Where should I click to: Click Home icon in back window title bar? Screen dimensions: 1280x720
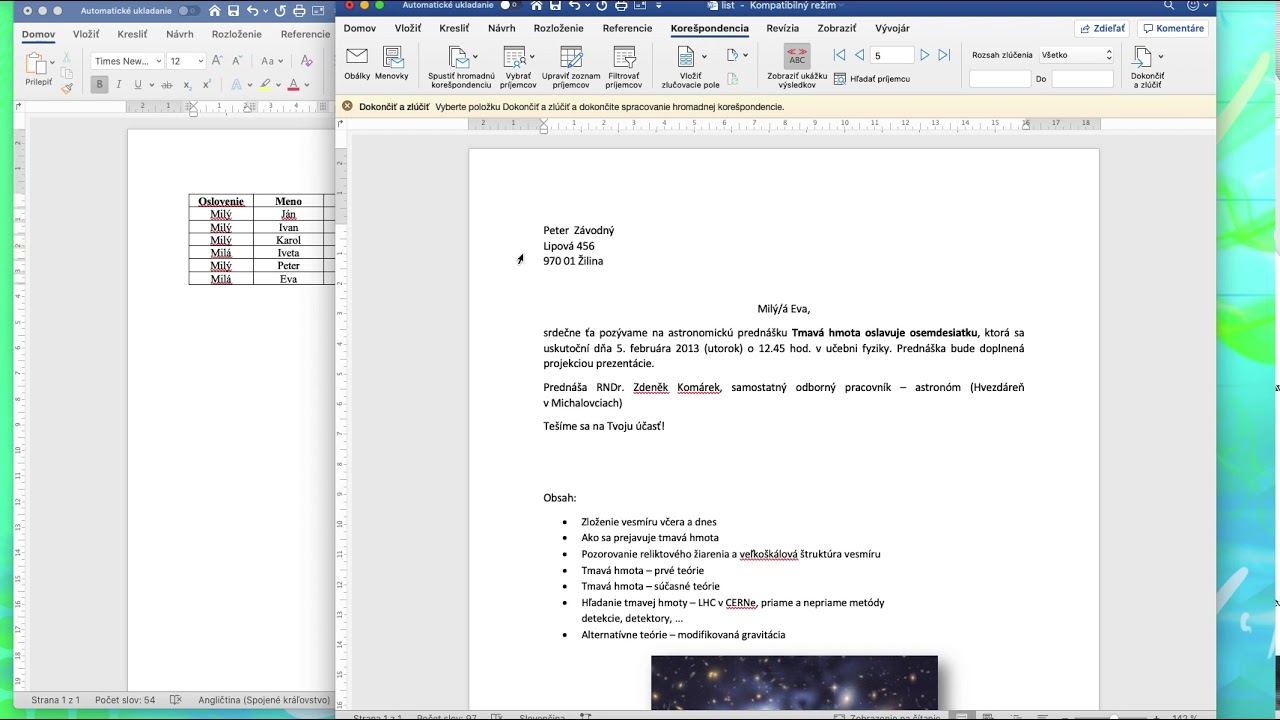click(x=214, y=11)
